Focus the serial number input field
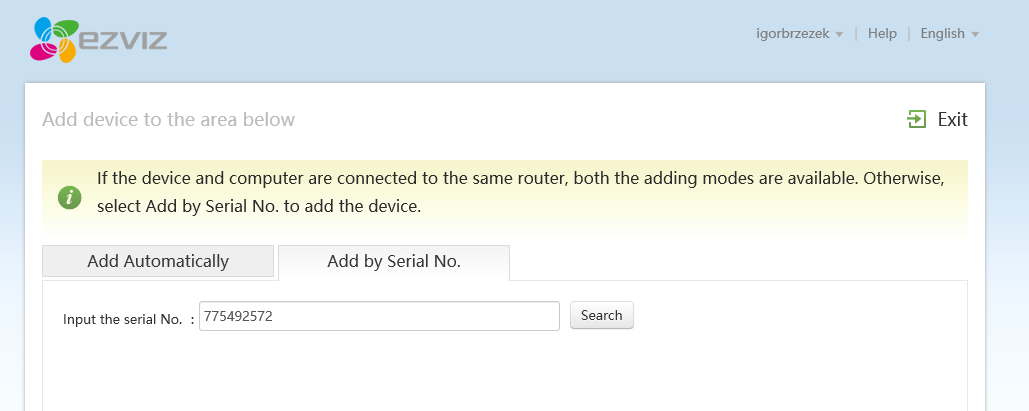This screenshot has height=411, width=1029. 379,316
